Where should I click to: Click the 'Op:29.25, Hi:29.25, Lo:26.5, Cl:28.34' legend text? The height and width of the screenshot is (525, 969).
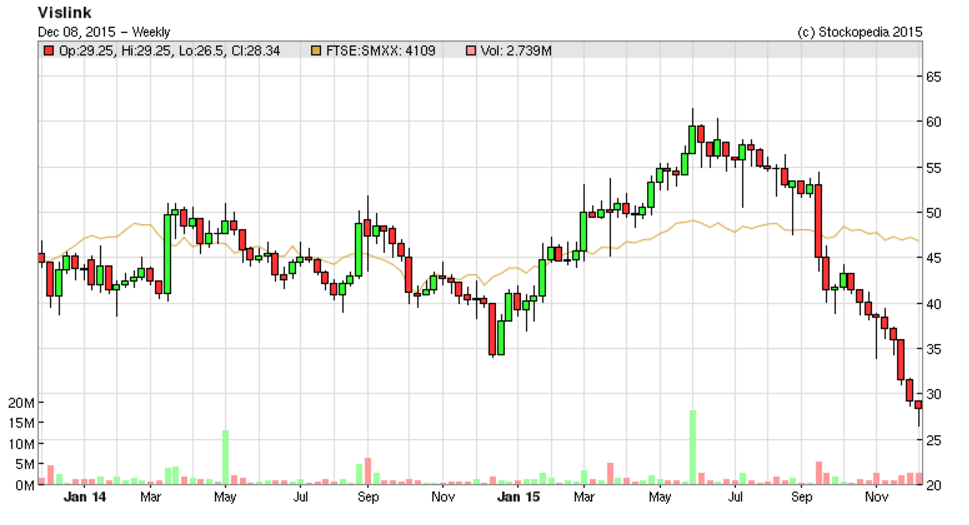(x=169, y=51)
